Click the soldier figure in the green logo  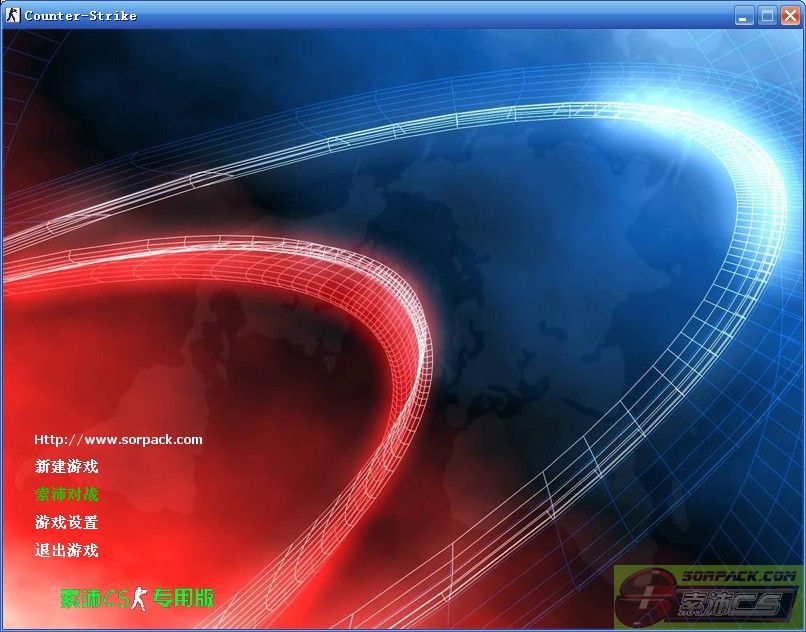pos(139,598)
